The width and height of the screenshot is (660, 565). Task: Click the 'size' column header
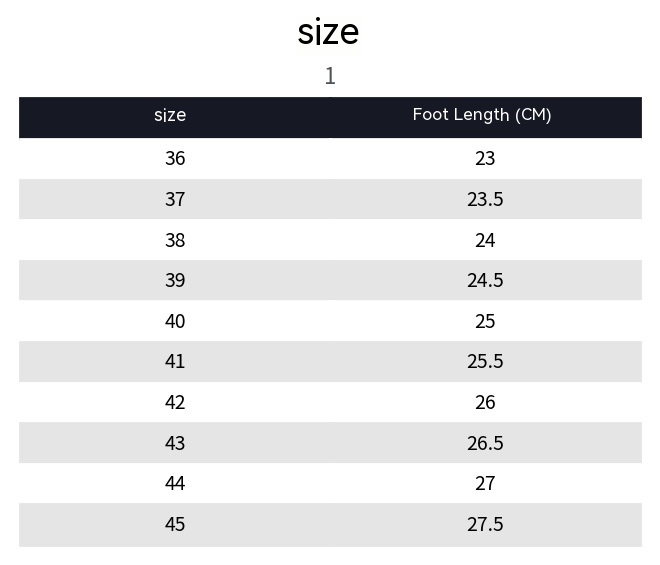coord(170,115)
